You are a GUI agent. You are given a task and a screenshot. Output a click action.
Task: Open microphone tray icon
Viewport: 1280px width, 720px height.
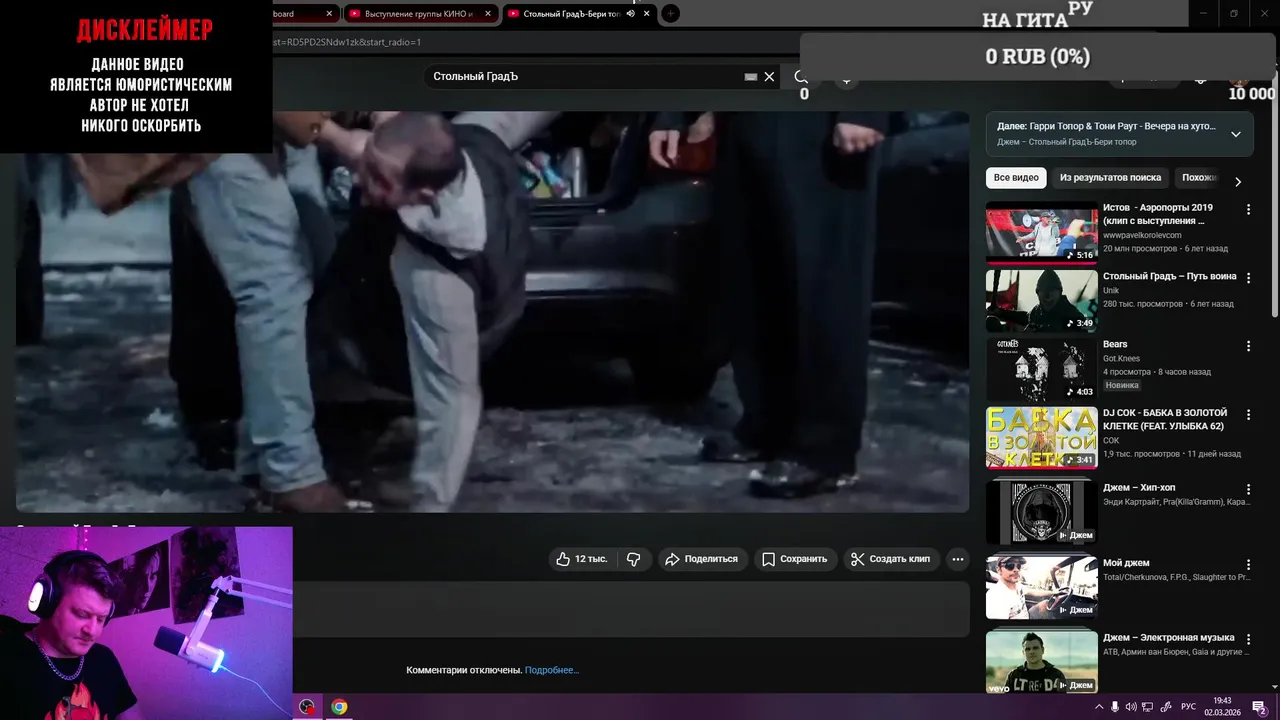pos(1116,707)
